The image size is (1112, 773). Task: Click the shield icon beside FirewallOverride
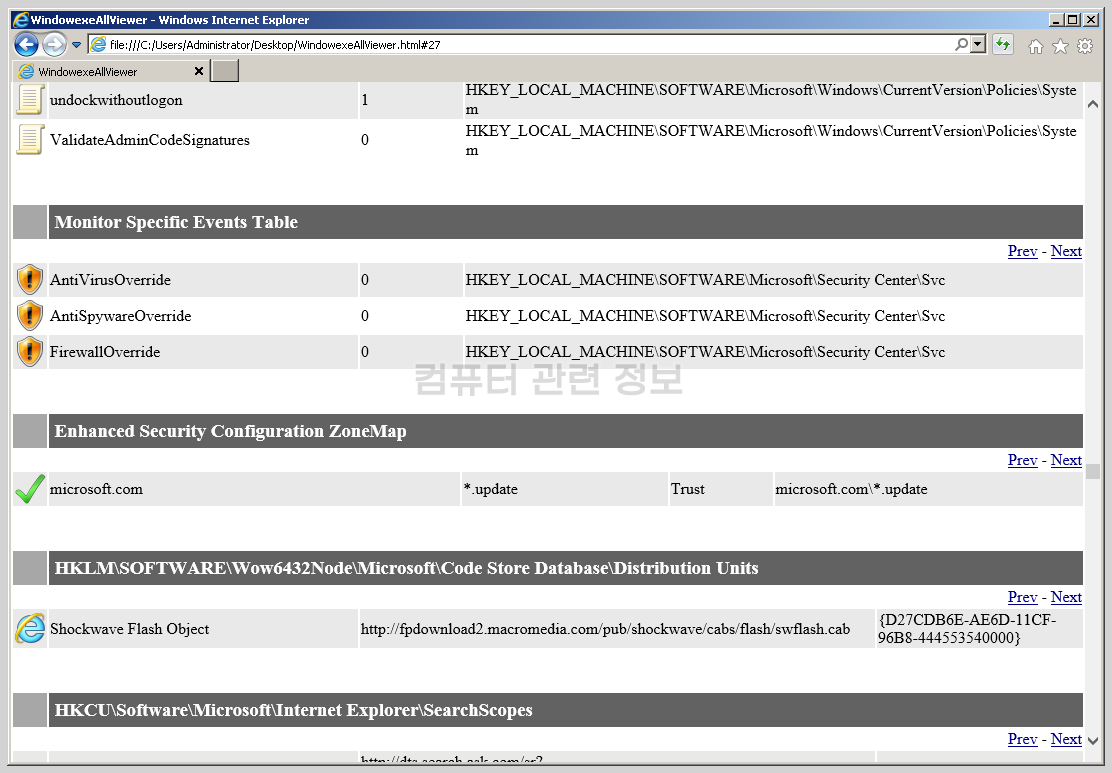click(30, 352)
